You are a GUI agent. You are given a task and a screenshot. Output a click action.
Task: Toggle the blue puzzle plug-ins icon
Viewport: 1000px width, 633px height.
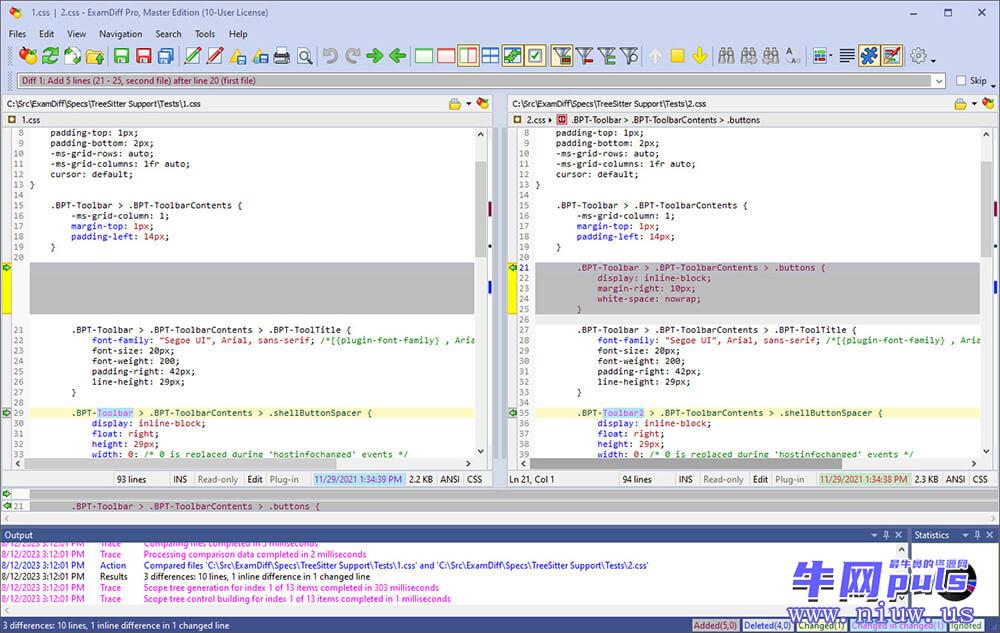pos(869,56)
